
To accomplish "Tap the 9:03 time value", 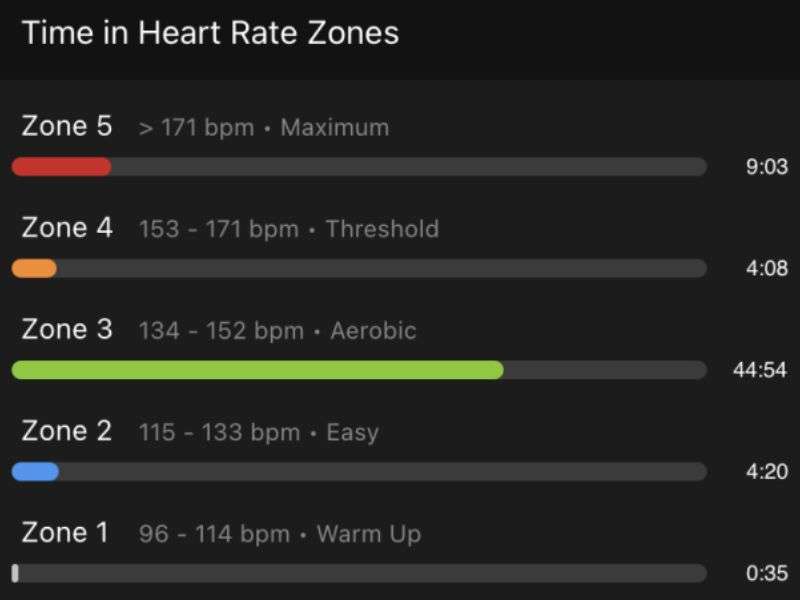I will pos(766,167).
